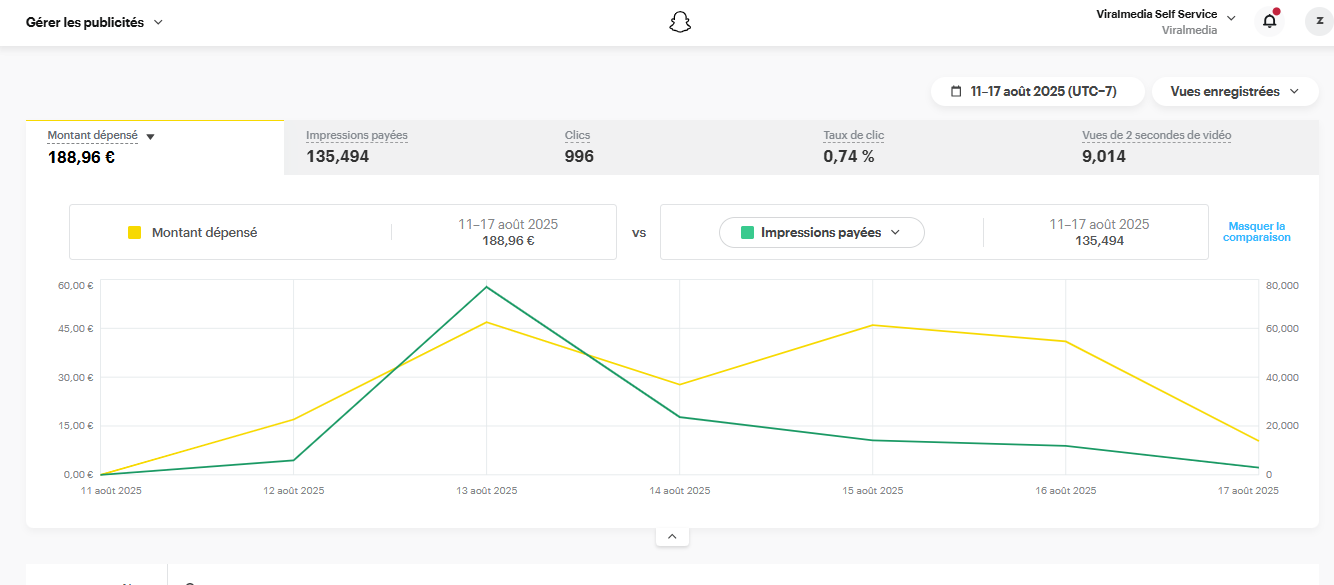Open the Impressions payées comparison metric selector
Screen dimensions: 1334x585
(821, 232)
